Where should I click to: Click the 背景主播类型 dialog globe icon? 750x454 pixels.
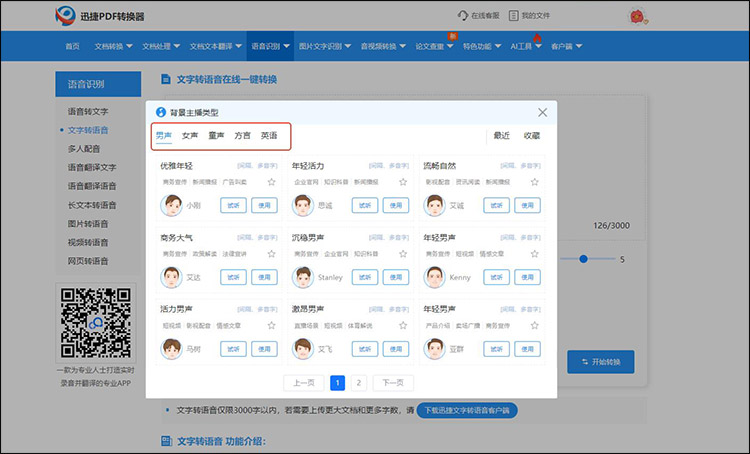pos(161,112)
